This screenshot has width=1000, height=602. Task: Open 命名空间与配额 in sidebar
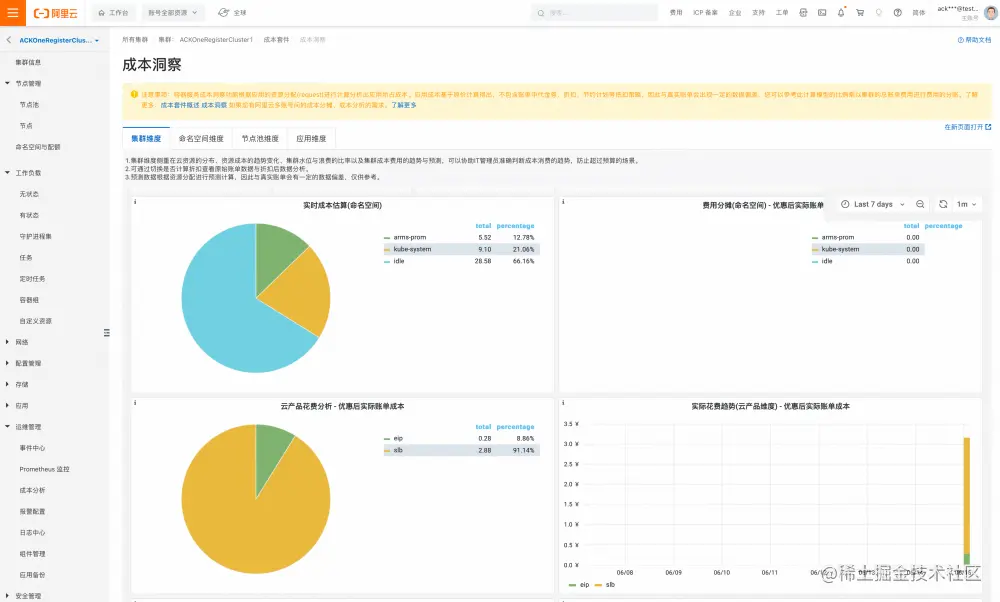38,147
